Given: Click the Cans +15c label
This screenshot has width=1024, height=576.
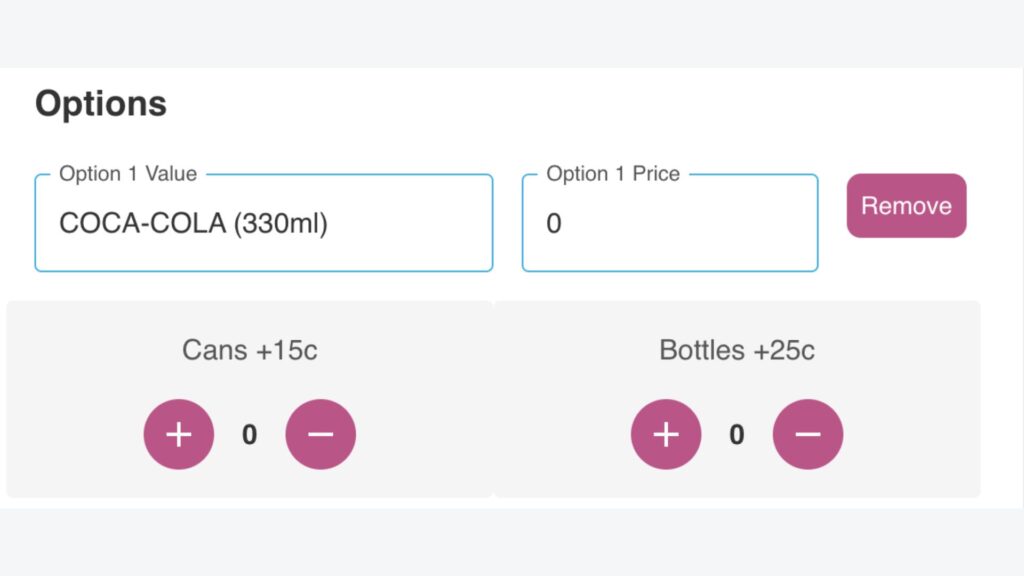Looking at the screenshot, I should (250, 350).
